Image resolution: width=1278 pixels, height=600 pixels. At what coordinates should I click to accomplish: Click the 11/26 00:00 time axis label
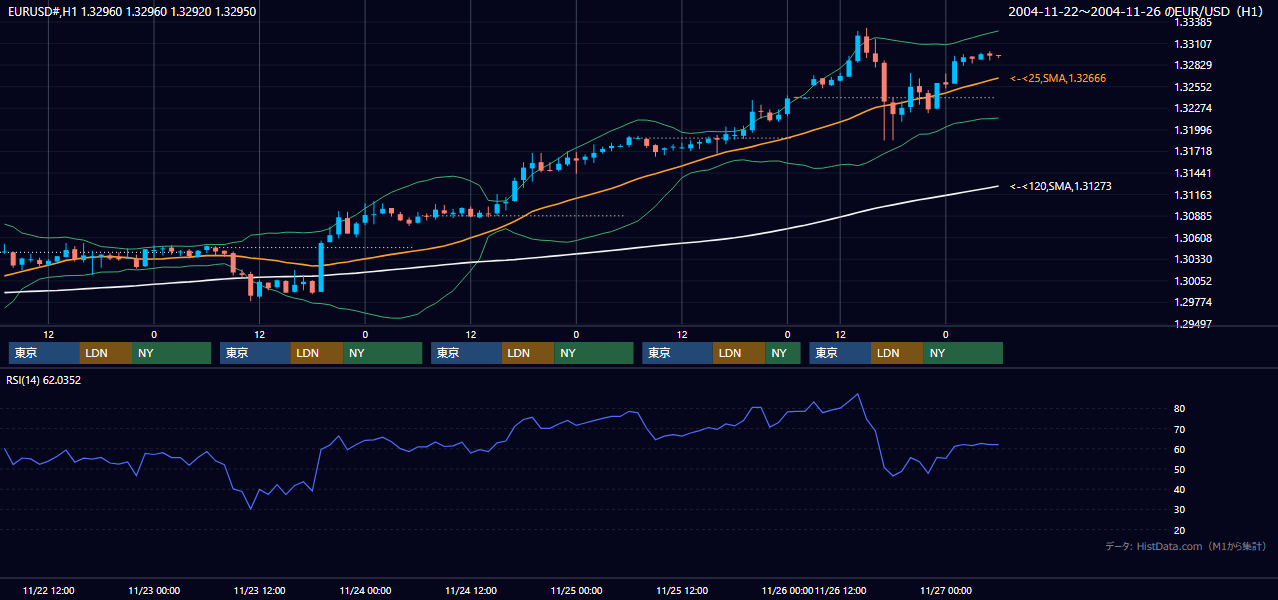(788, 590)
